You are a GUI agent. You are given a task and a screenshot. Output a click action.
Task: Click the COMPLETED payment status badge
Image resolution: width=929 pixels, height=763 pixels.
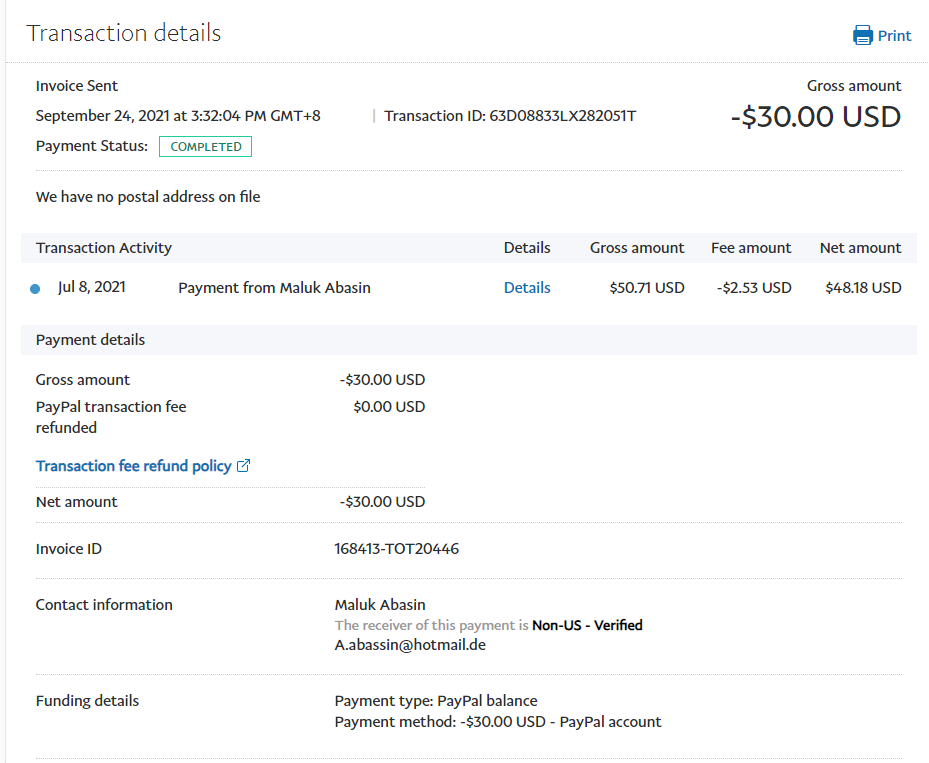(205, 147)
